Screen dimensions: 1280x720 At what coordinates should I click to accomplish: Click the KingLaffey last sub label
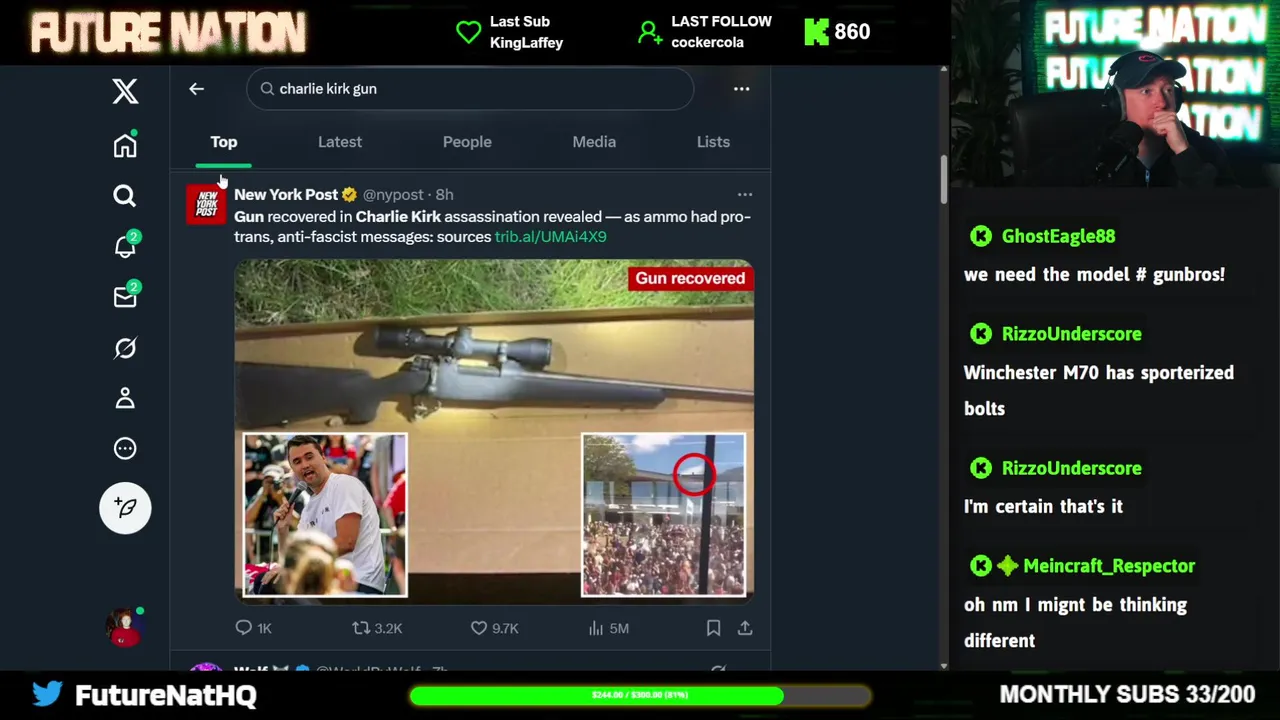(x=526, y=43)
